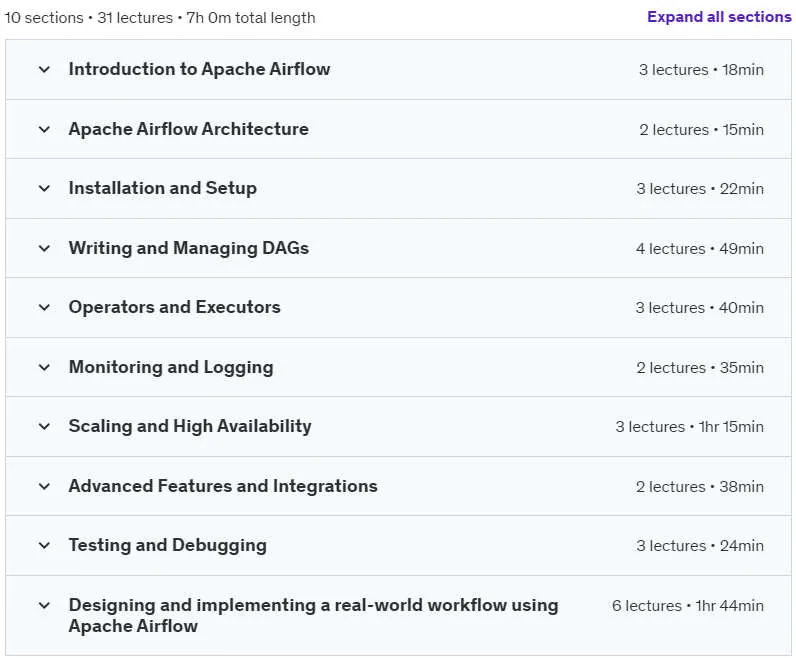
Task: Expand the Scaling and High Availability chevron
Action: pos(44,426)
